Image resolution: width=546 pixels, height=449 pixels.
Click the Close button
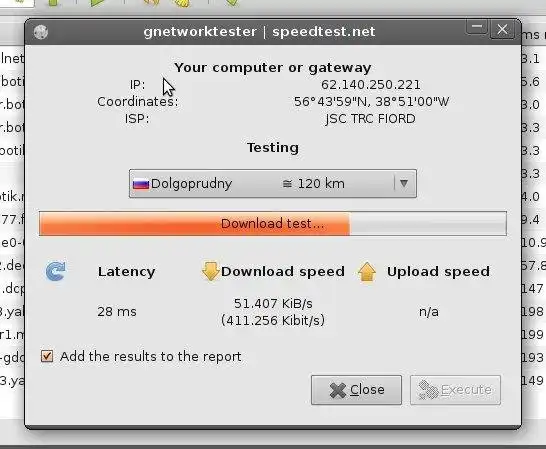click(x=356, y=390)
